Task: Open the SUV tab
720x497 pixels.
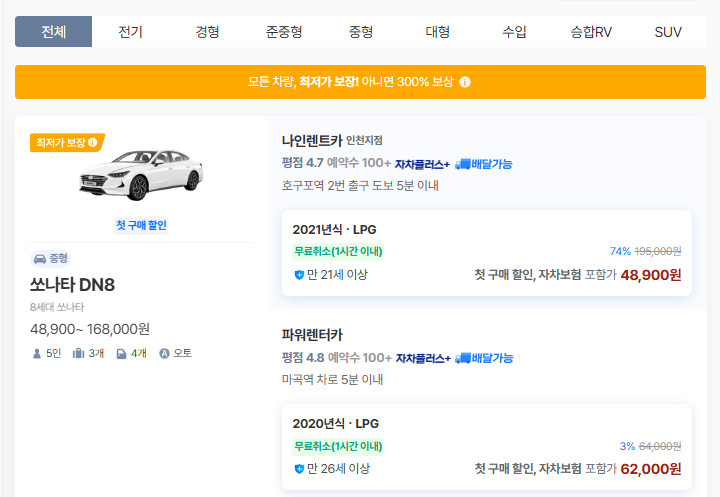Action: (x=668, y=32)
